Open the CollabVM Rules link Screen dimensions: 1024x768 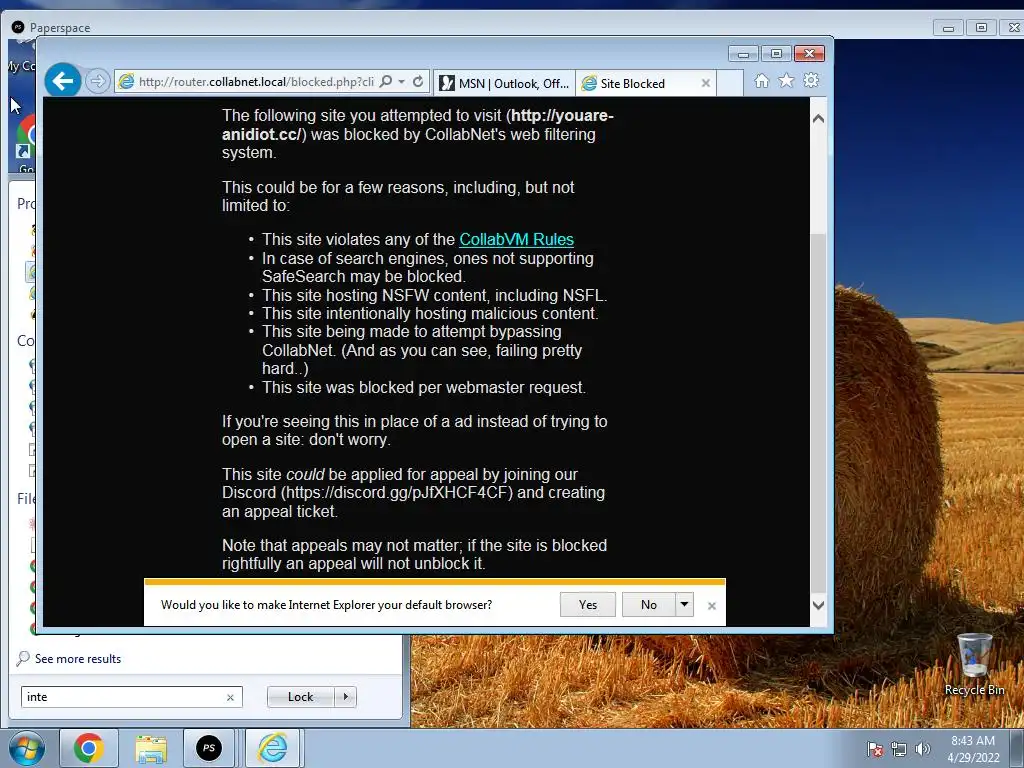click(x=517, y=240)
